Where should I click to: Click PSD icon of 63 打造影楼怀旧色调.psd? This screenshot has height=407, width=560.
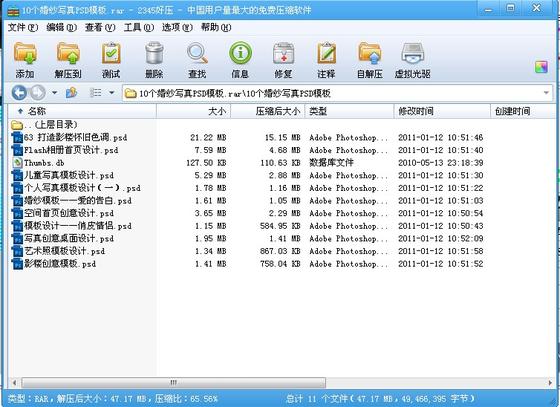pos(17,137)
